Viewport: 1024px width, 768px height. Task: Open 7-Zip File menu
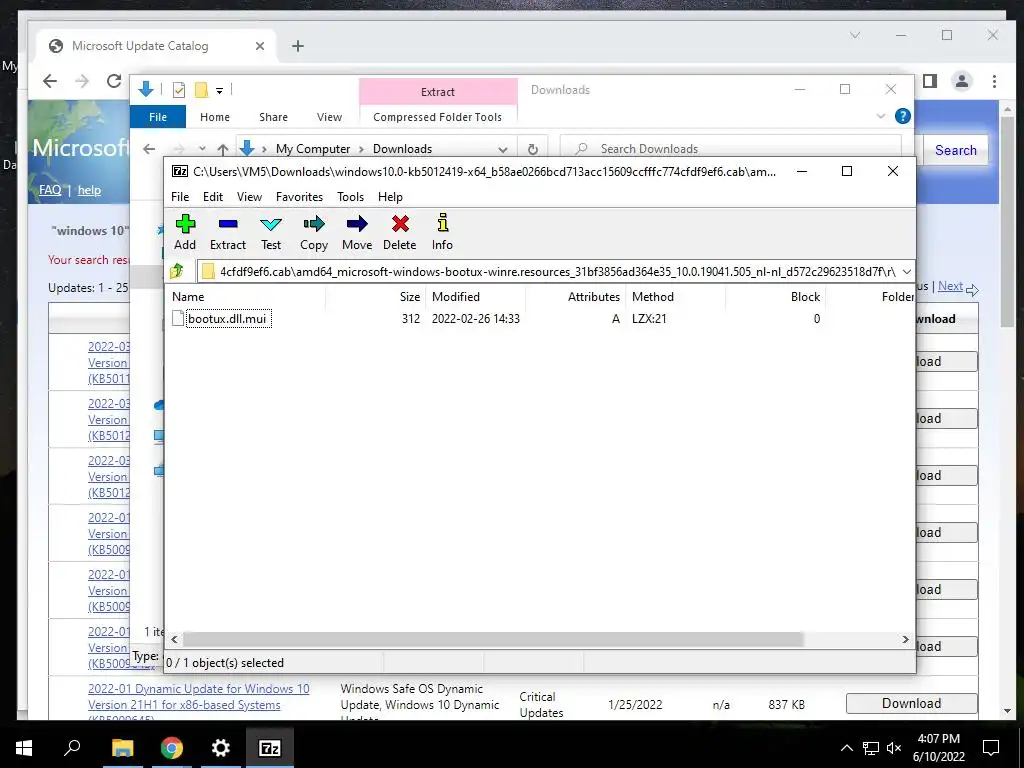[x=180, y=197]
